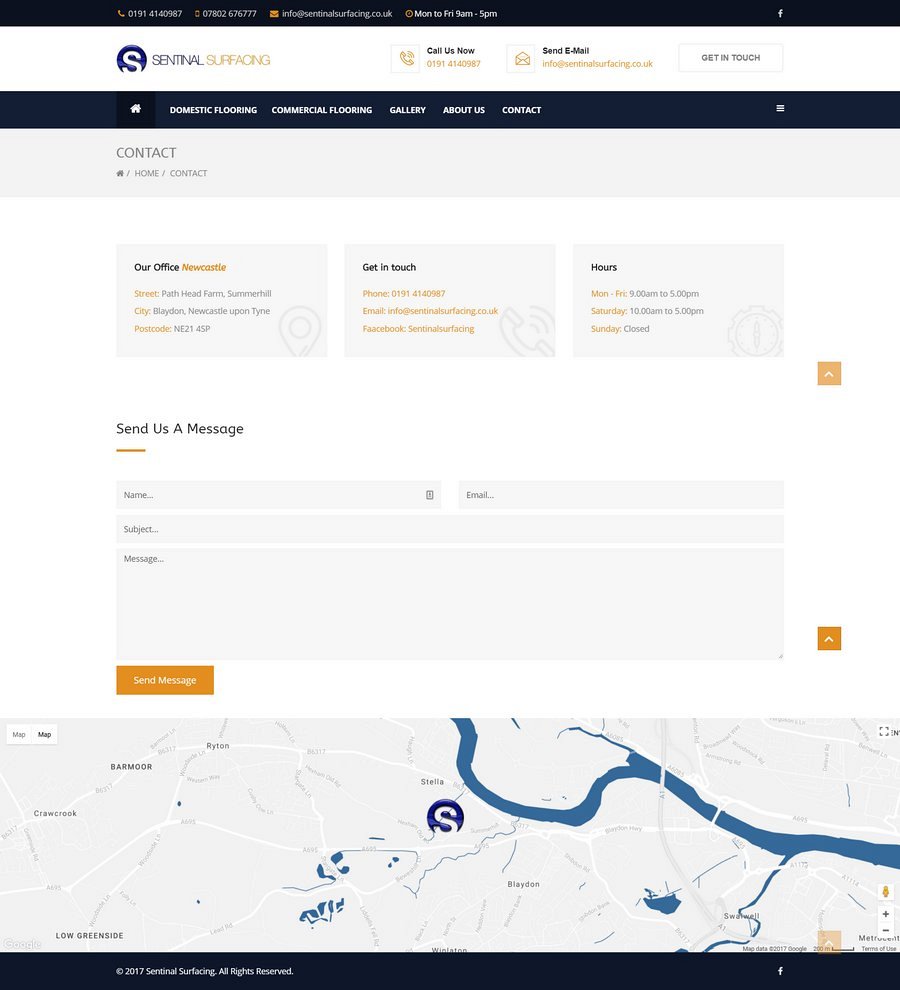Open the hamburger menu icon

(x=780, y=109)
